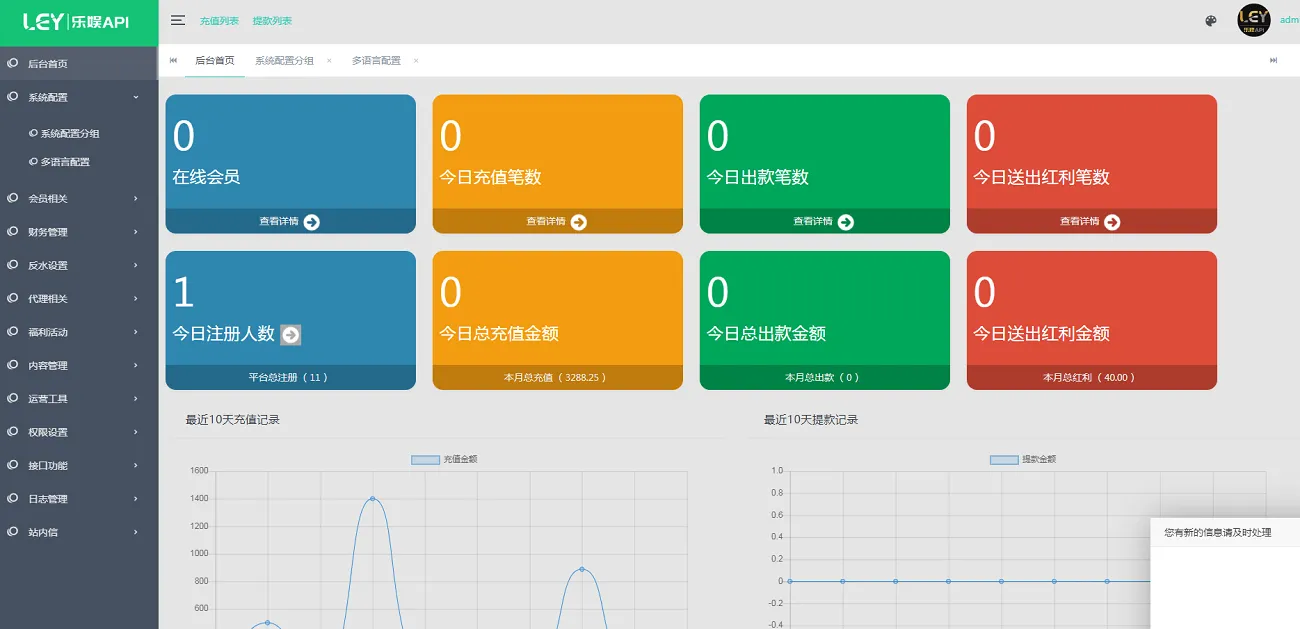Click the 本月总充值（3288.25） progress footer bar
1300x629 pixels.
[x=557, y=377]
